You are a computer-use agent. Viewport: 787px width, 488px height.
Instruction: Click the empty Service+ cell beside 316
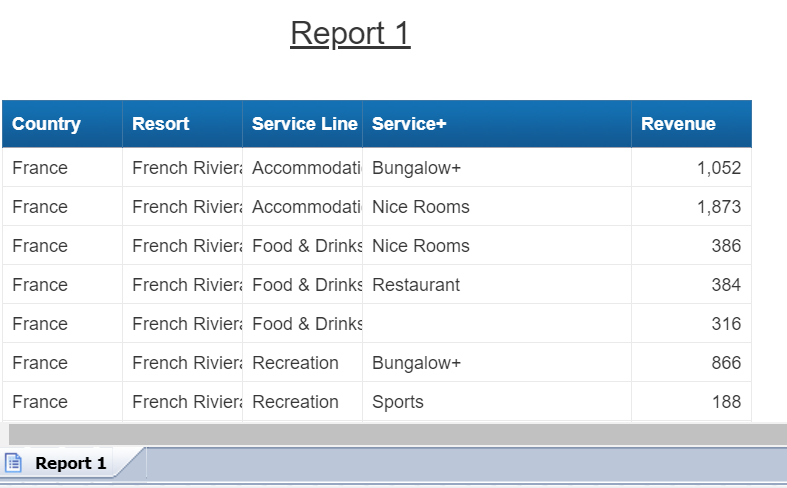496,324
